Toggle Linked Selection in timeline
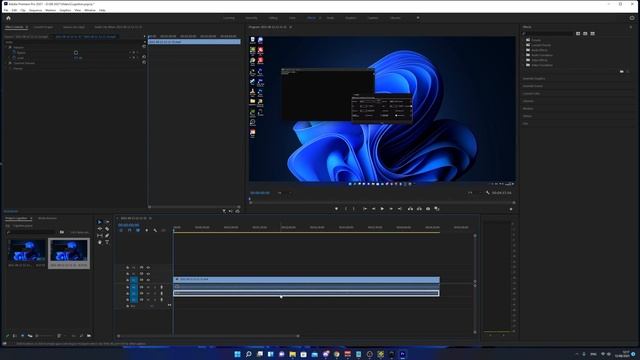 pyautogui.click(x=138, y=230)
